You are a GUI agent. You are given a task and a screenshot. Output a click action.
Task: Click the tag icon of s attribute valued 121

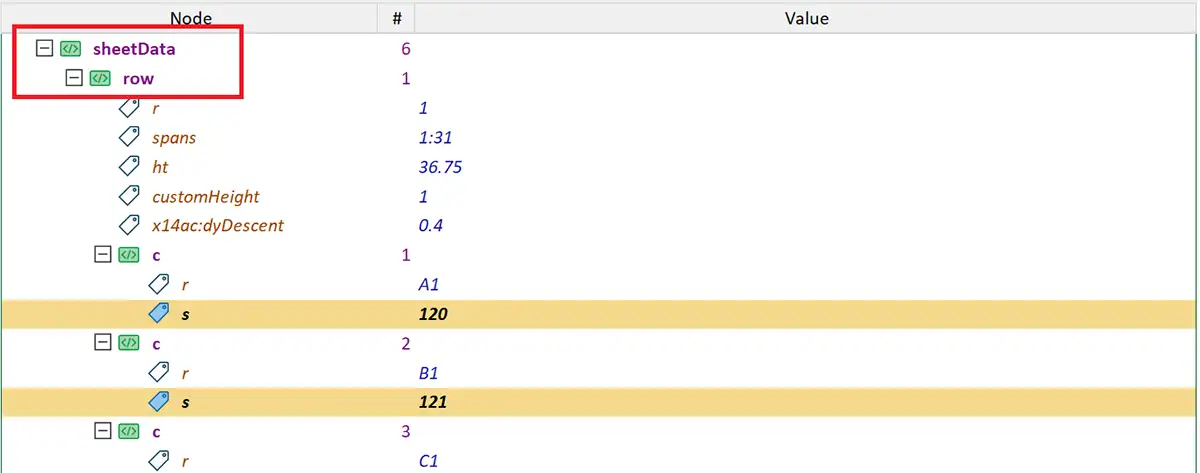click(158, 402)
